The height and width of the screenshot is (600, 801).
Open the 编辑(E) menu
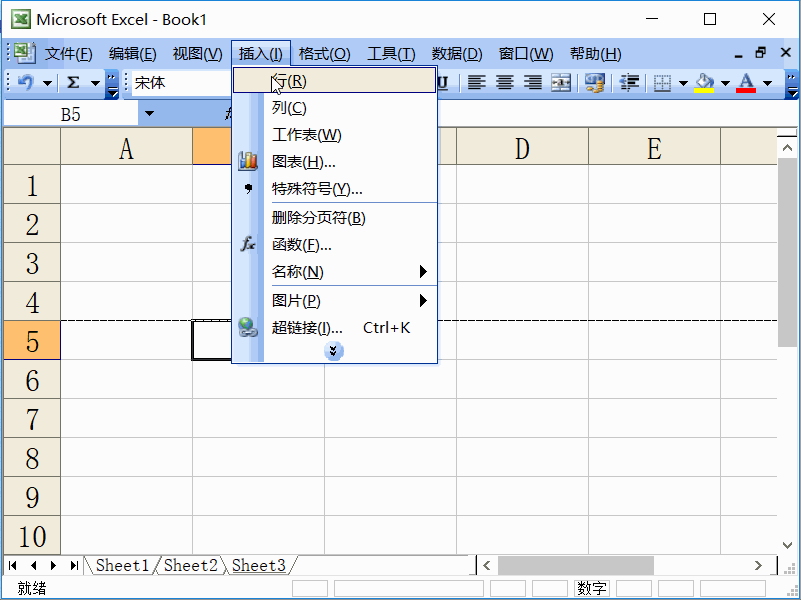pyautogui.click(x=132, y=54)
